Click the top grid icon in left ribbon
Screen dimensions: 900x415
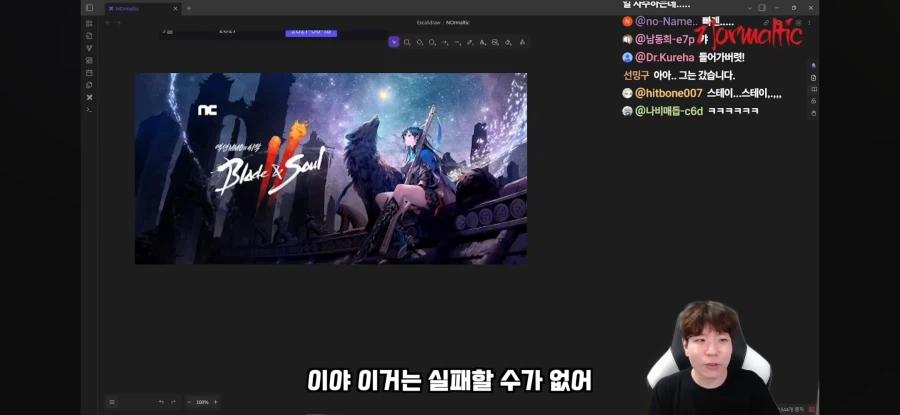89,24
